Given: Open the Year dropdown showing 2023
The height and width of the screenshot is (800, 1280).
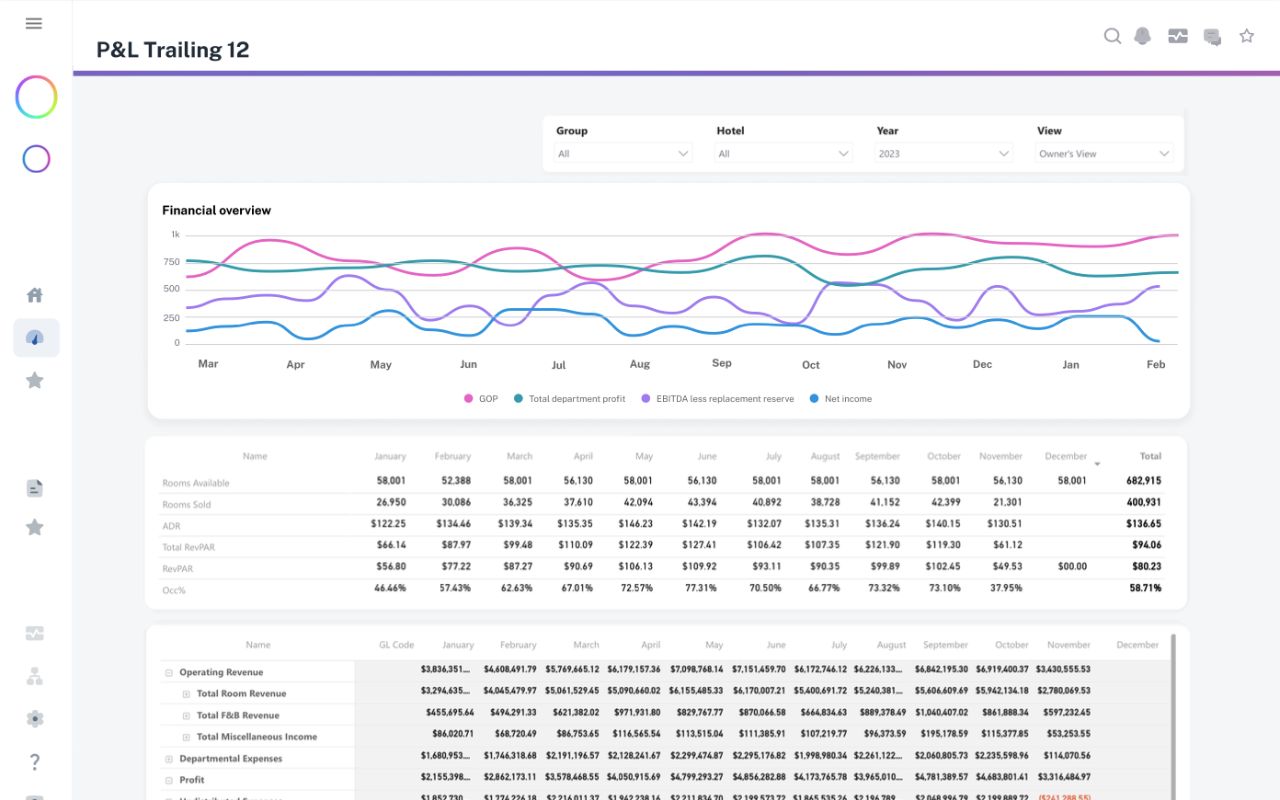Looking at the screenshot, I should click(x=943, y=154).
